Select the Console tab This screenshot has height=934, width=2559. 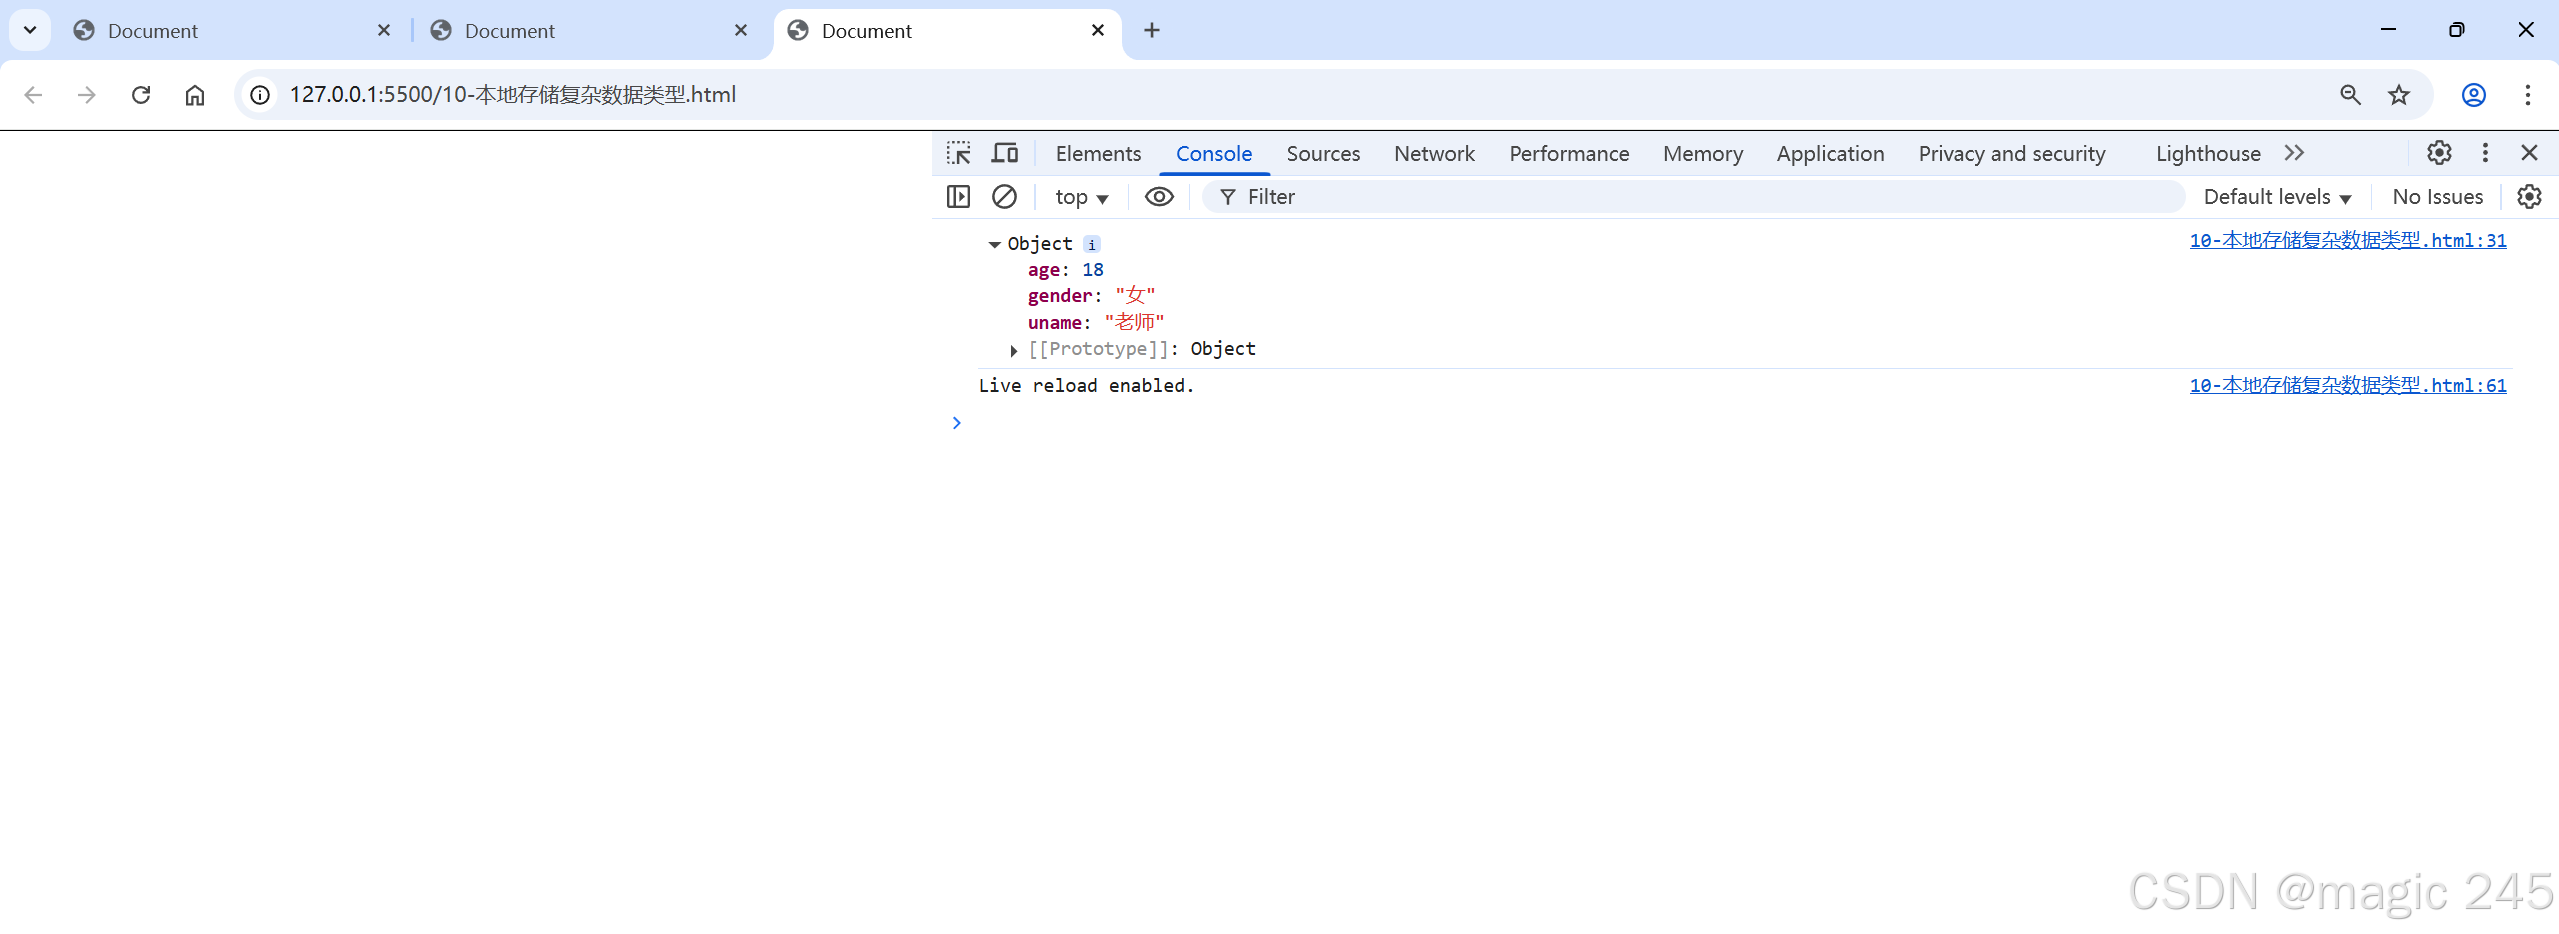[1214, 154]
